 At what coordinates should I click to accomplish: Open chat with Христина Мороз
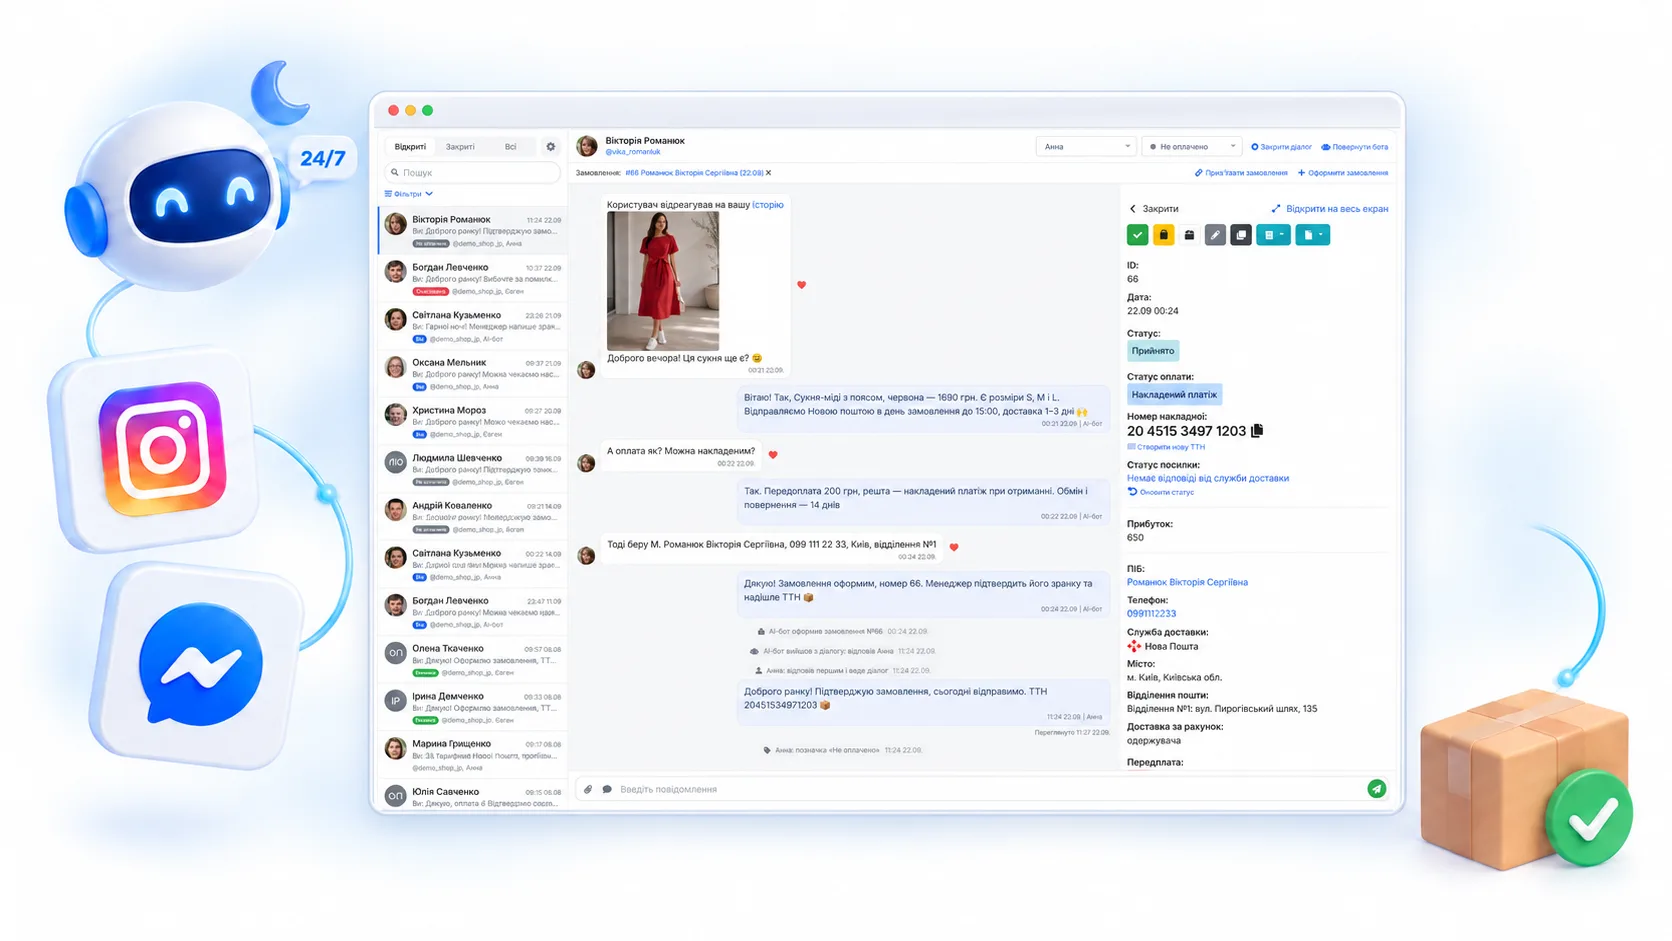473,421
